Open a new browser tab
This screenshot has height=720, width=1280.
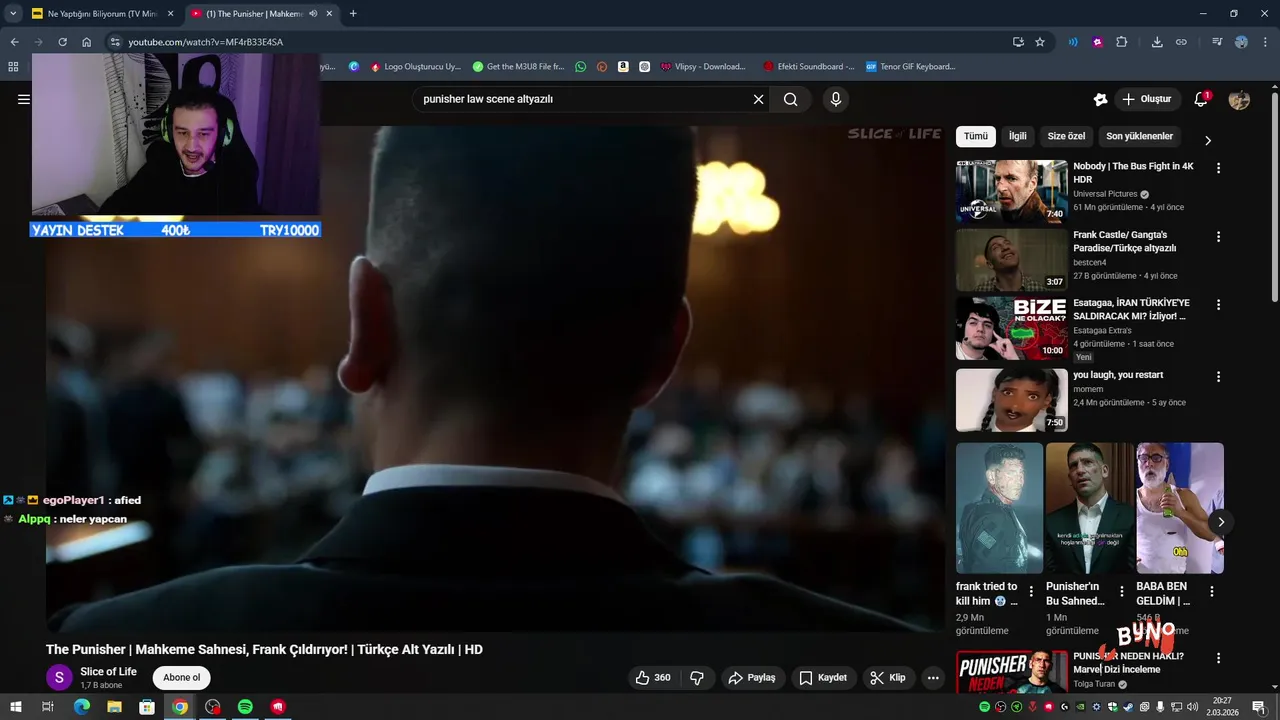pos(353,14)
